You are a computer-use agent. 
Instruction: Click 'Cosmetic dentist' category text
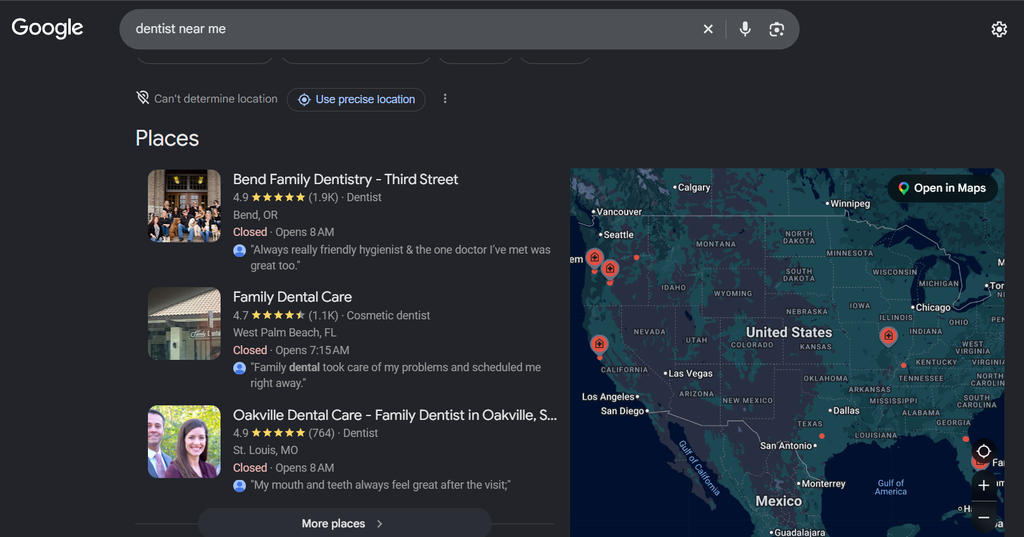click(388, 316)
